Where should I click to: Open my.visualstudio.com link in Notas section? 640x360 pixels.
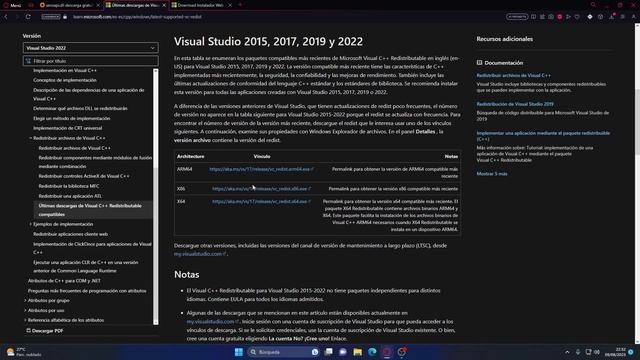(x=212, y=322)
